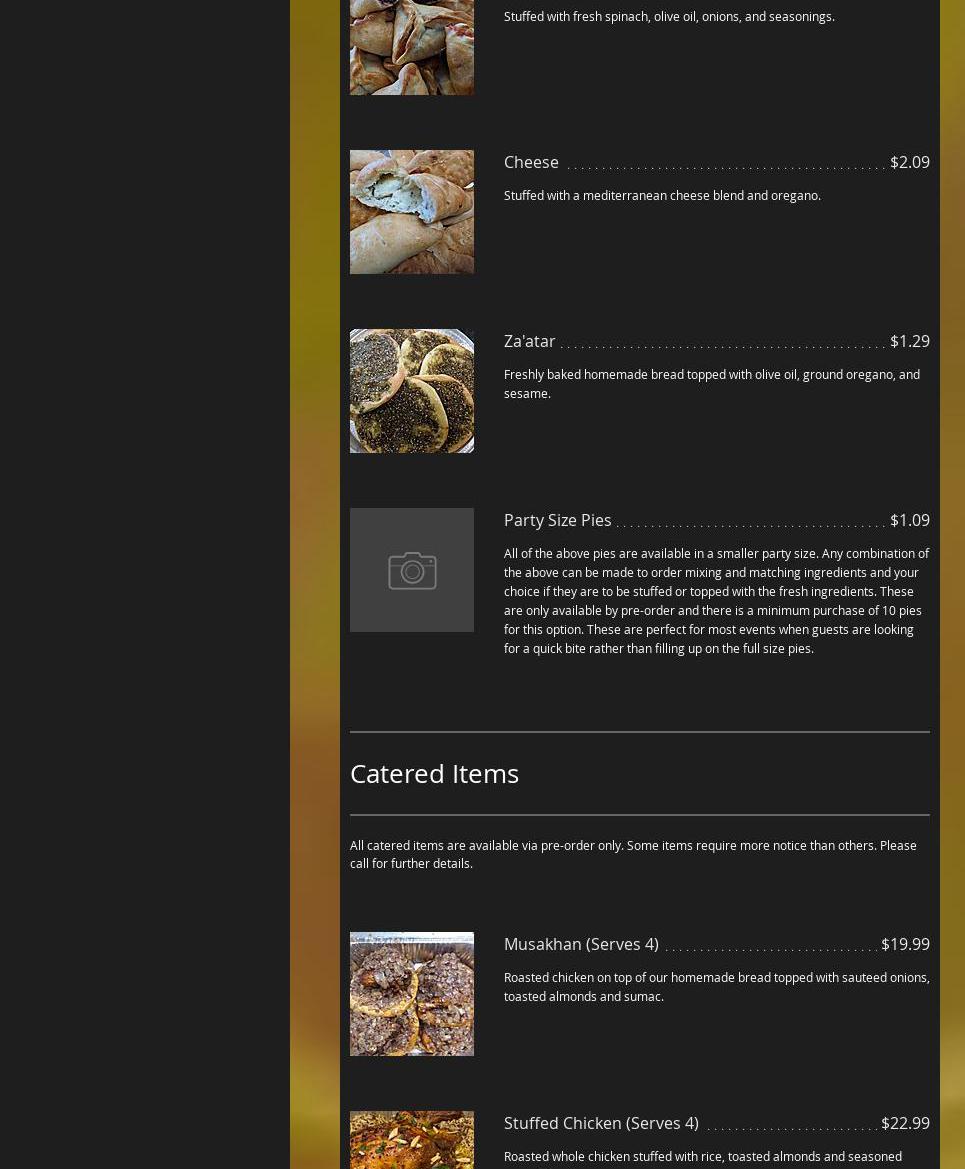Click the $19.99 Musakhan price
This screenshot has width=965, height=1169.
[x=905, y=944]
